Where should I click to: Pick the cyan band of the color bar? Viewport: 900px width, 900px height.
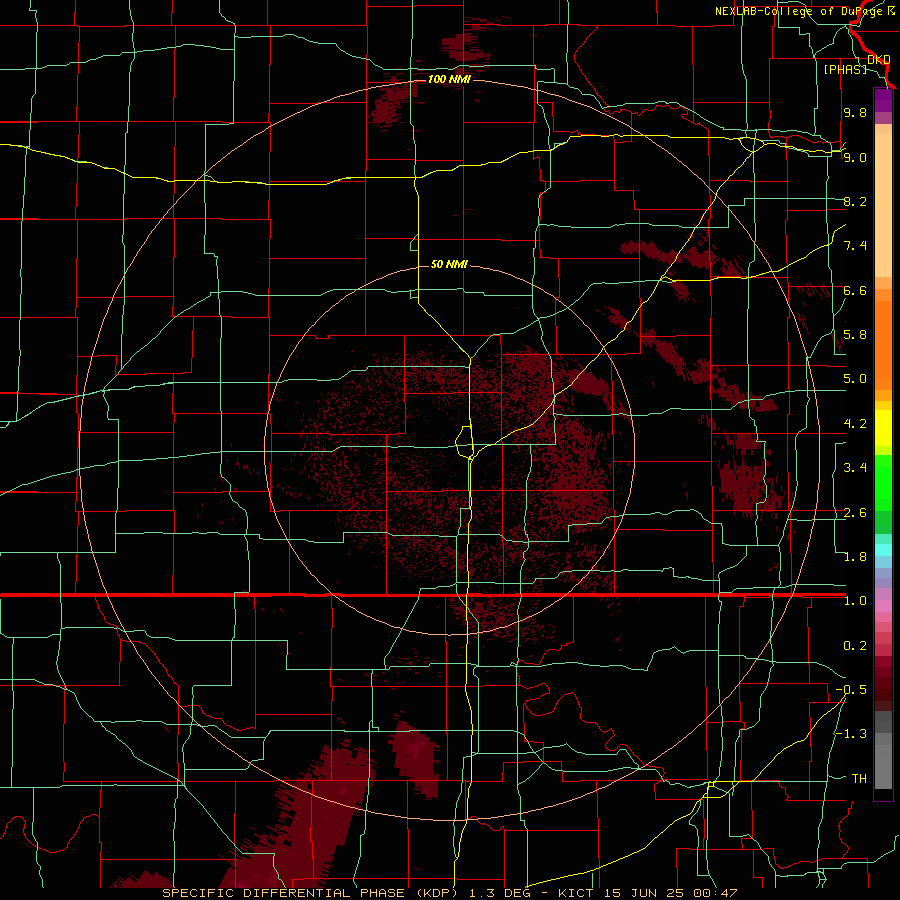point(883,550)
